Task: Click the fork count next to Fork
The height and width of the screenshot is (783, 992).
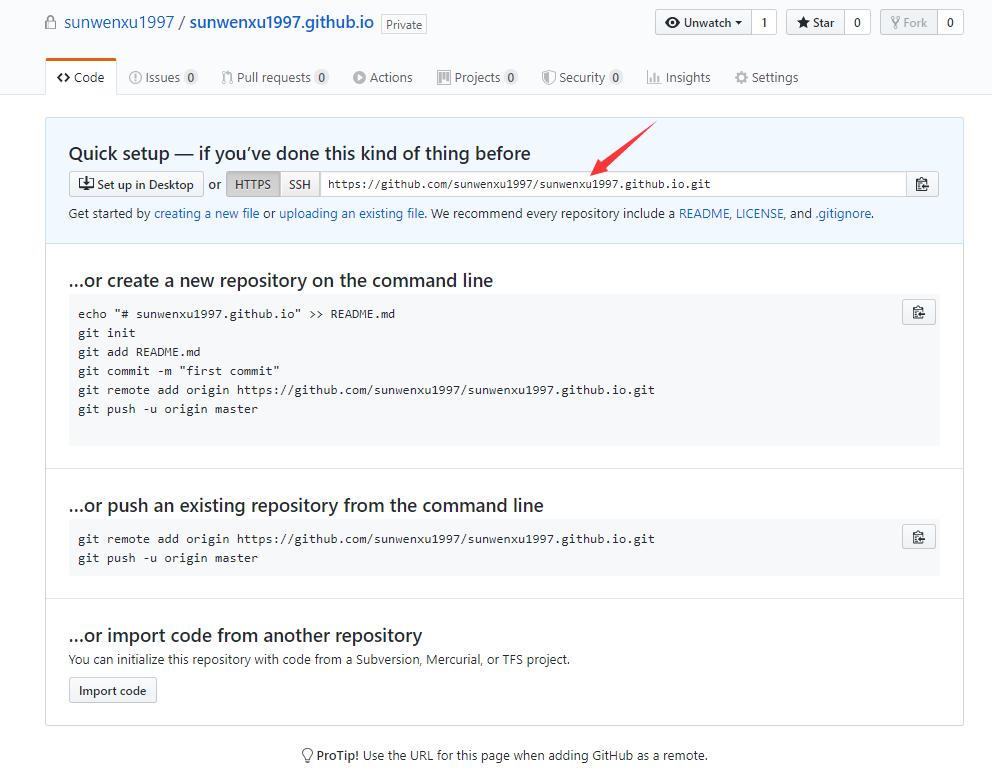Action: 950,23
